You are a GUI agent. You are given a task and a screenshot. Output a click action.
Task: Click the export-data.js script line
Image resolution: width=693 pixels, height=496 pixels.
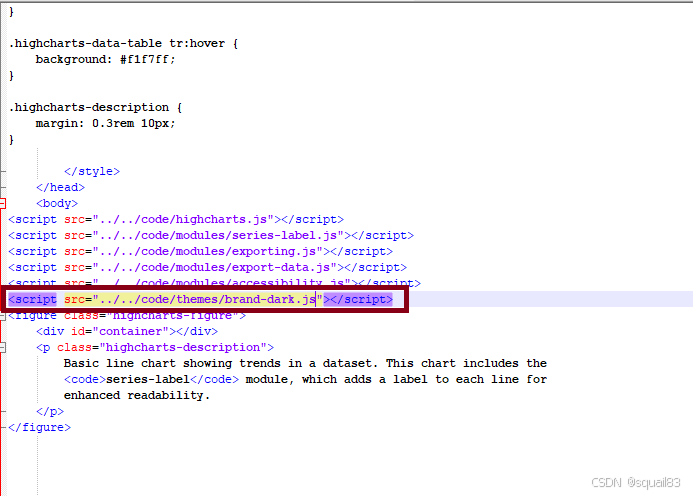tap(207, 267)
